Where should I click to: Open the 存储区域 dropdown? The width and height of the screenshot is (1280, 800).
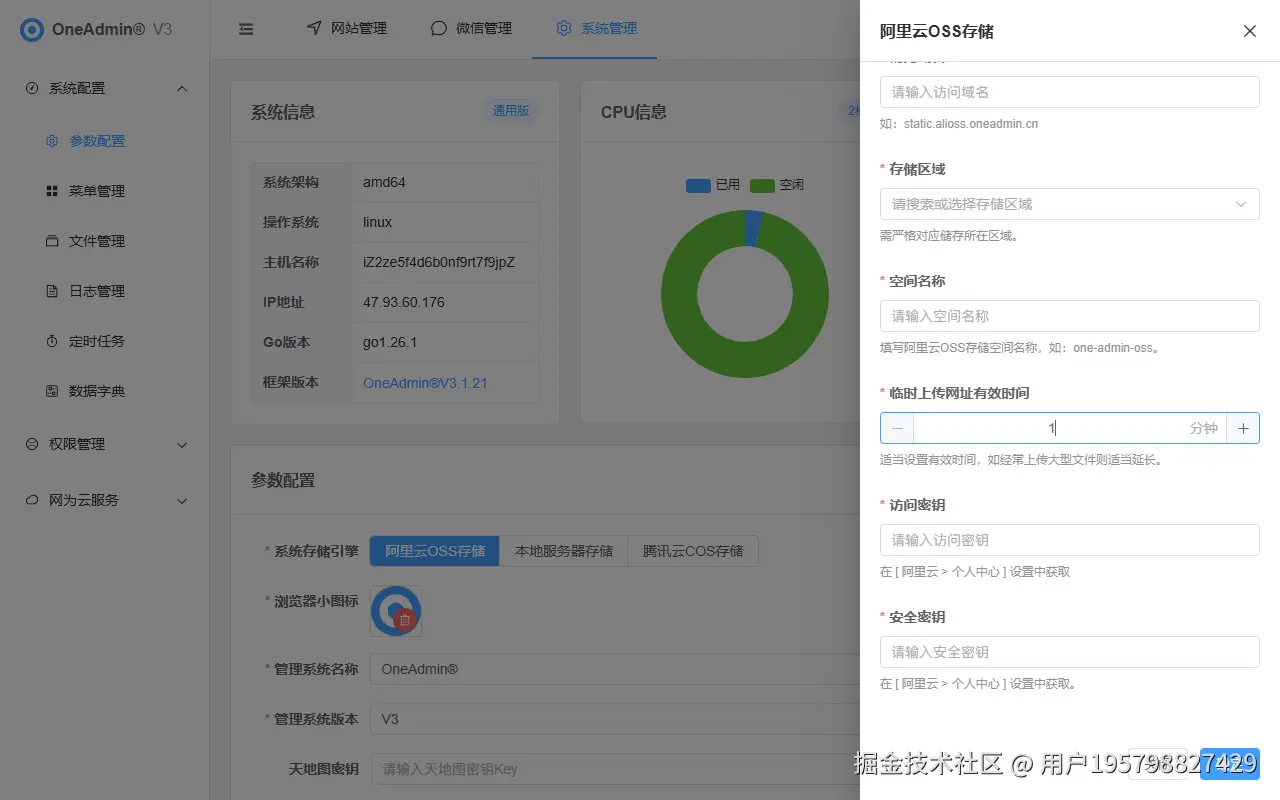(x=1069, y=204)
